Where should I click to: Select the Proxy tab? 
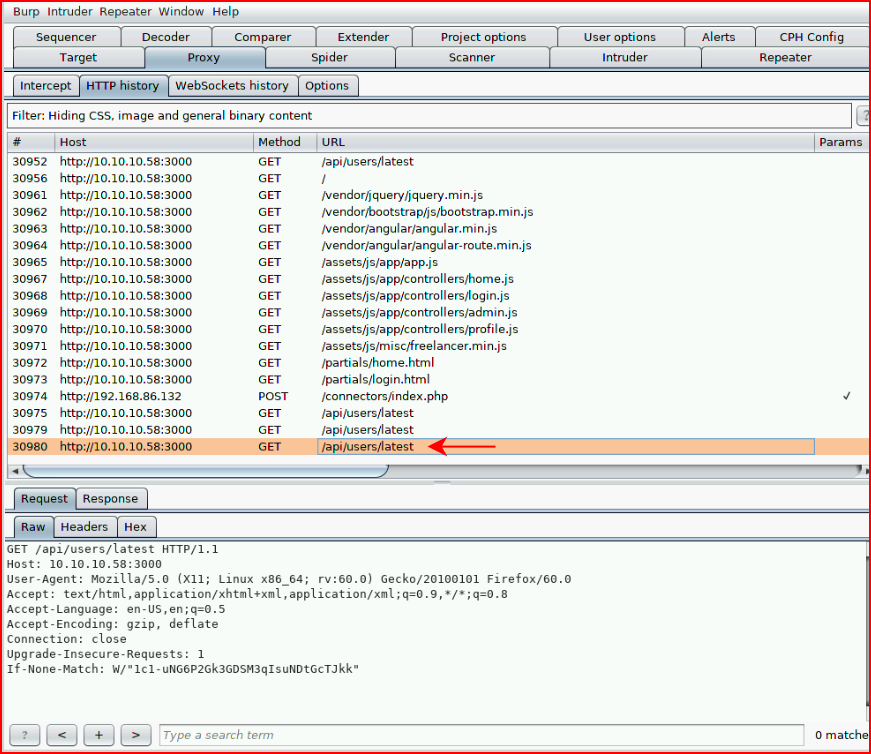[x=204, y=58]
